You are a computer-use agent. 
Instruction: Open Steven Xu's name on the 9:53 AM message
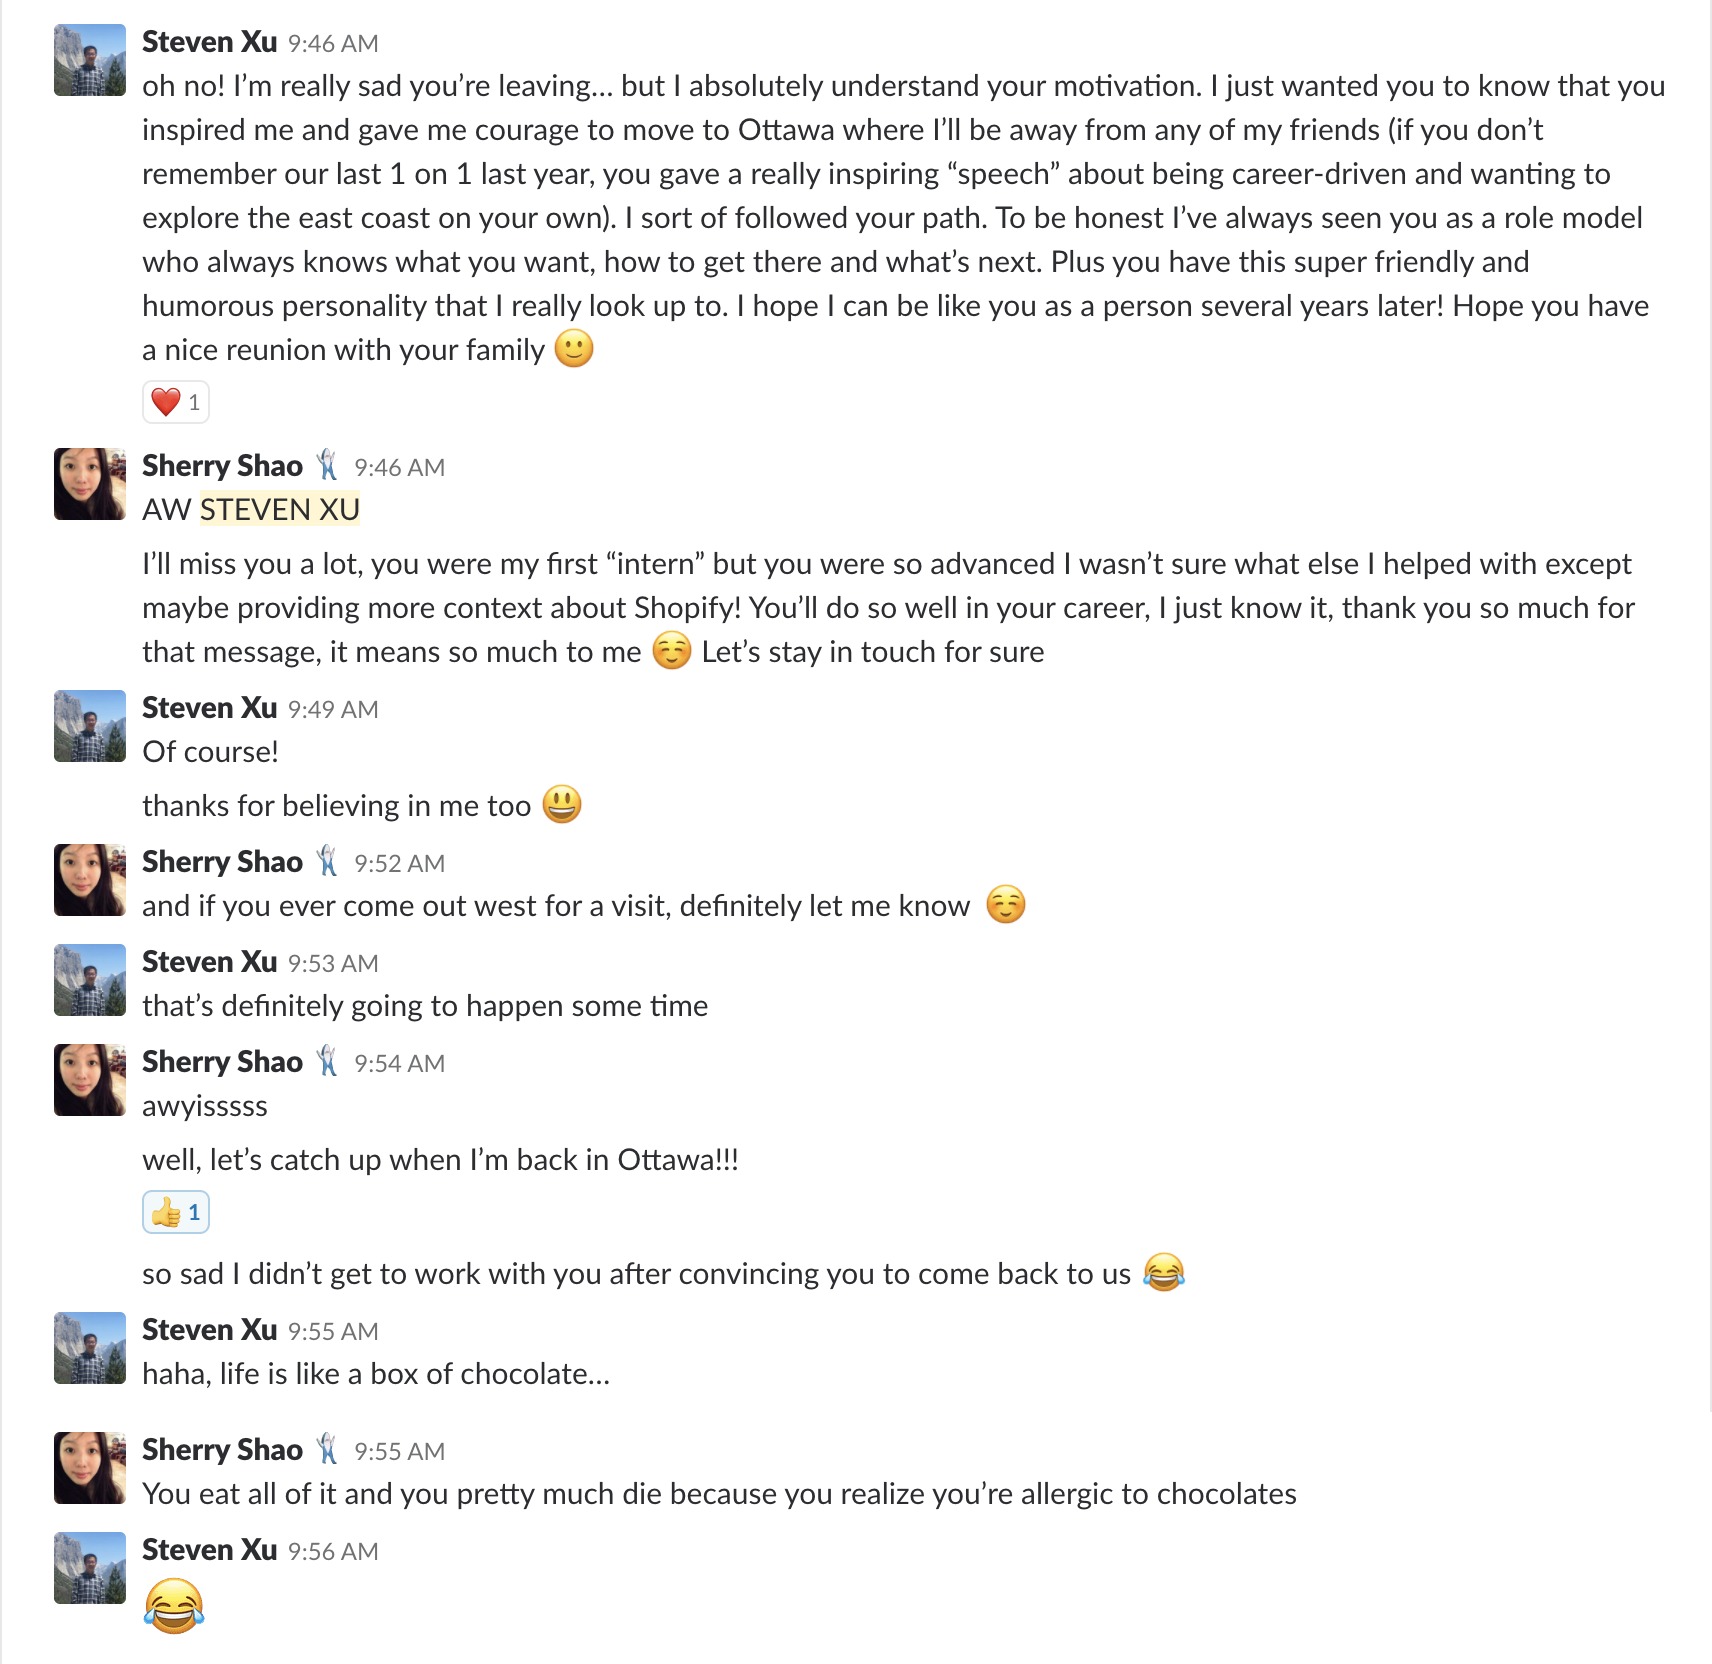pyautogui.click(x=209, y=962)
